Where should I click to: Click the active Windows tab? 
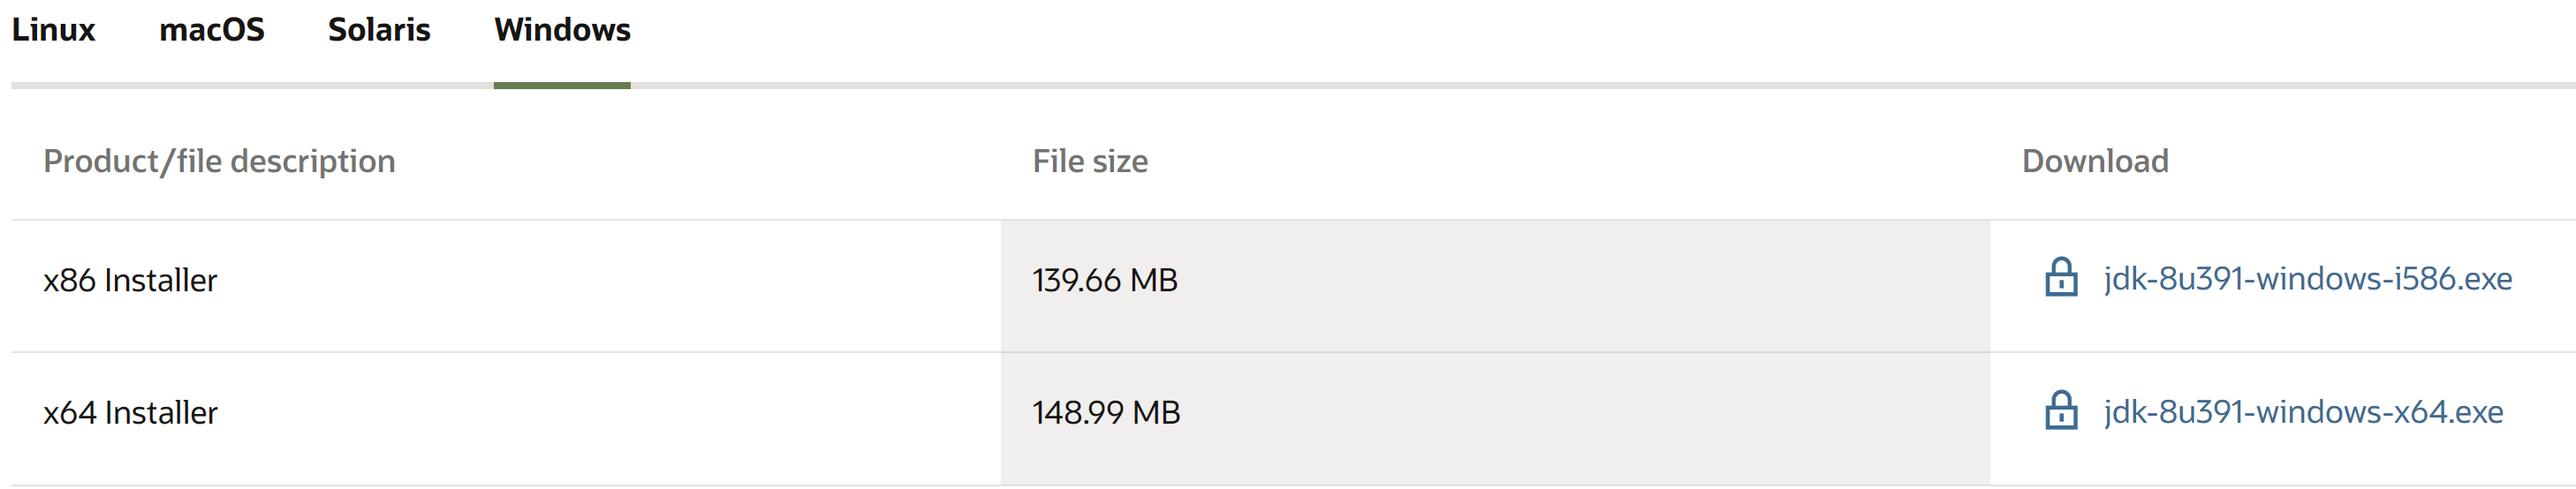pos(562,30)
